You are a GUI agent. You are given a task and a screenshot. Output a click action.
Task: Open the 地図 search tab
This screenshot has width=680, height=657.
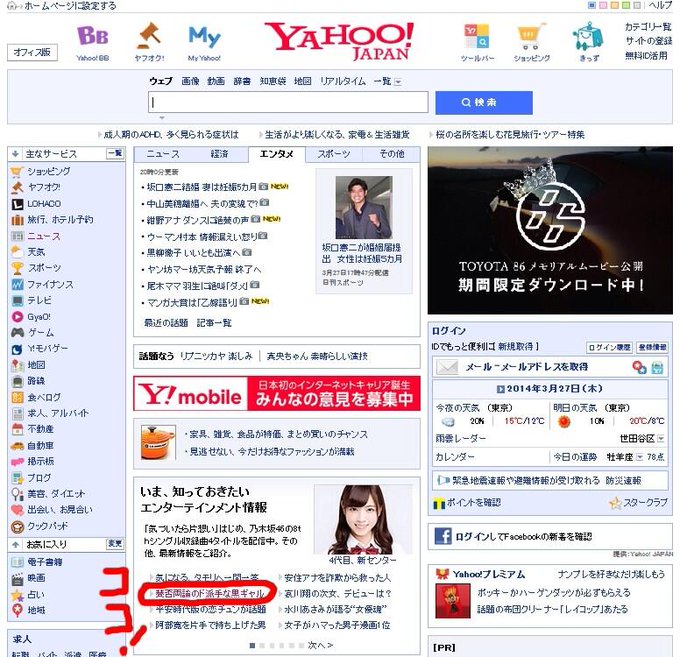pyautogui.click(x=302, y=81)
